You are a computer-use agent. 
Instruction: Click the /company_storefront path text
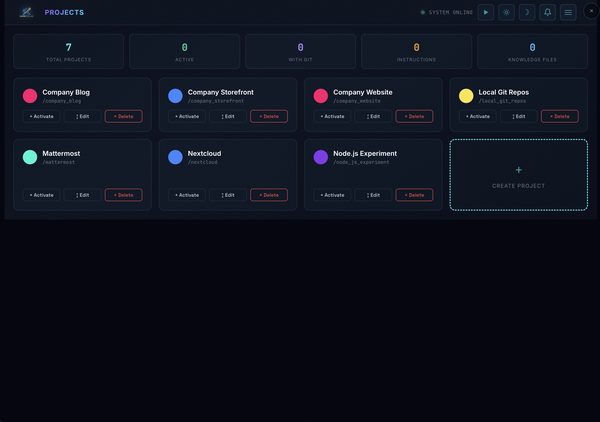pos(216,101)
